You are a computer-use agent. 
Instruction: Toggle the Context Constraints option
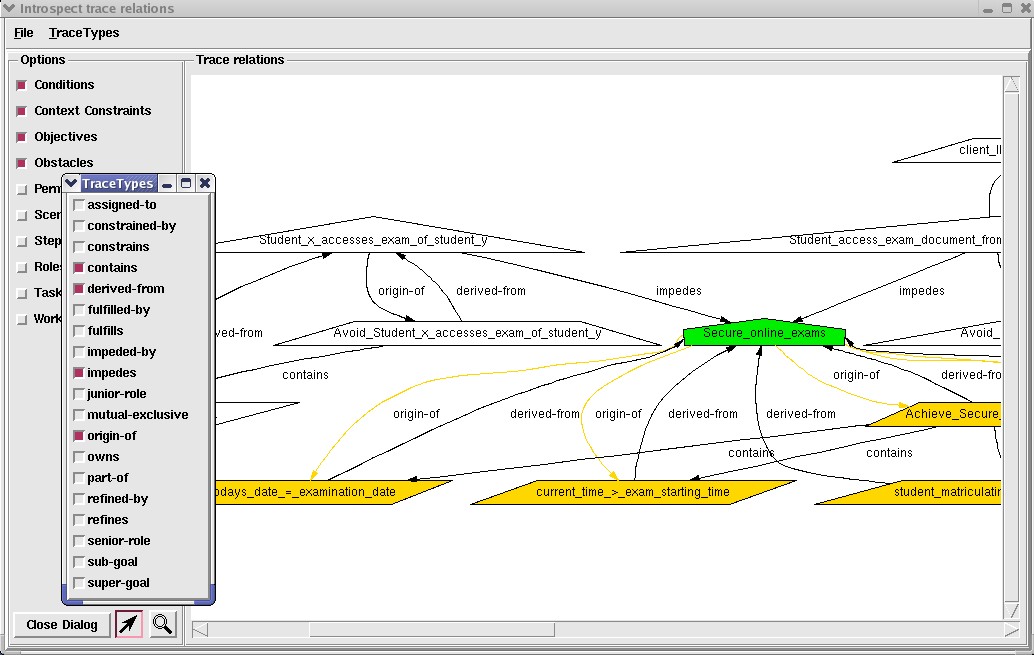click(x=22, y=111)
